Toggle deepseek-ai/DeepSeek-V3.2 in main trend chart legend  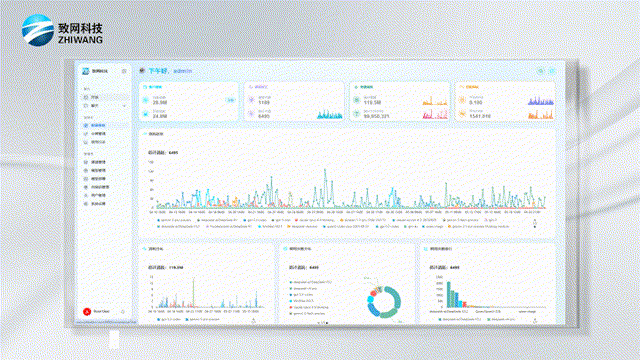click(179, 227)
